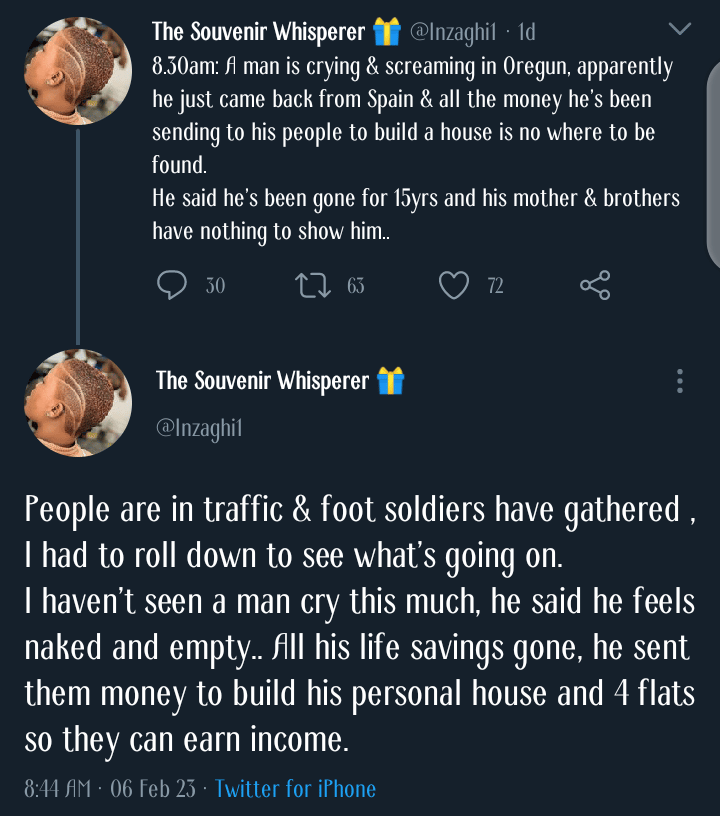Open the three-dot menu on the second tweet
Image resolution: width=720 pixels, height=816 pixels.
tap(680, 381)
